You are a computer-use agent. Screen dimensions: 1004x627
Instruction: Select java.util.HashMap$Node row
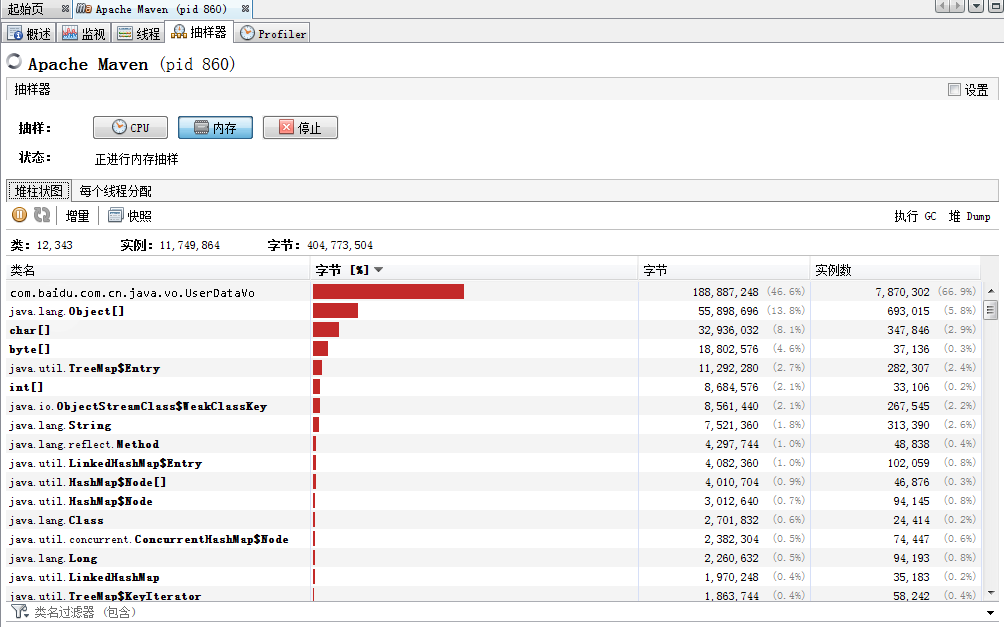(493, 501)
